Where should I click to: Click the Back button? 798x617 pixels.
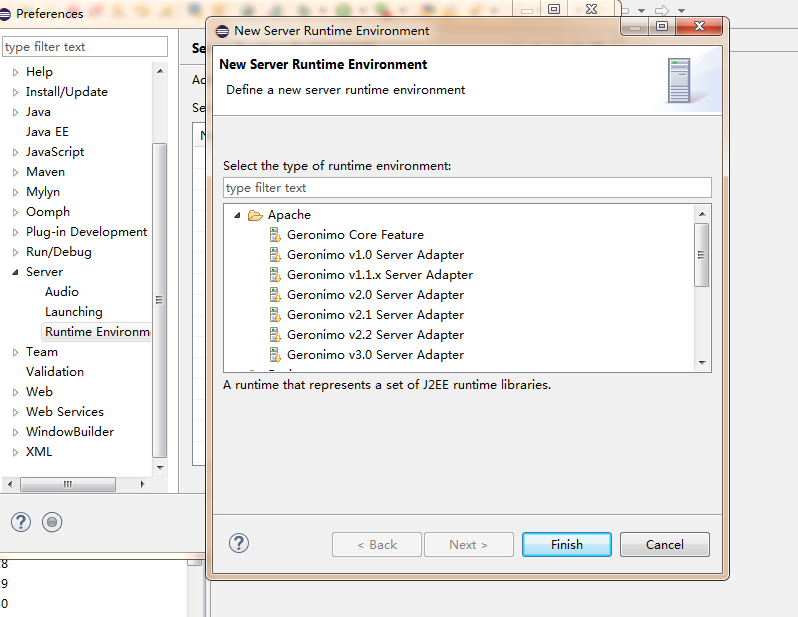point(377,545)
